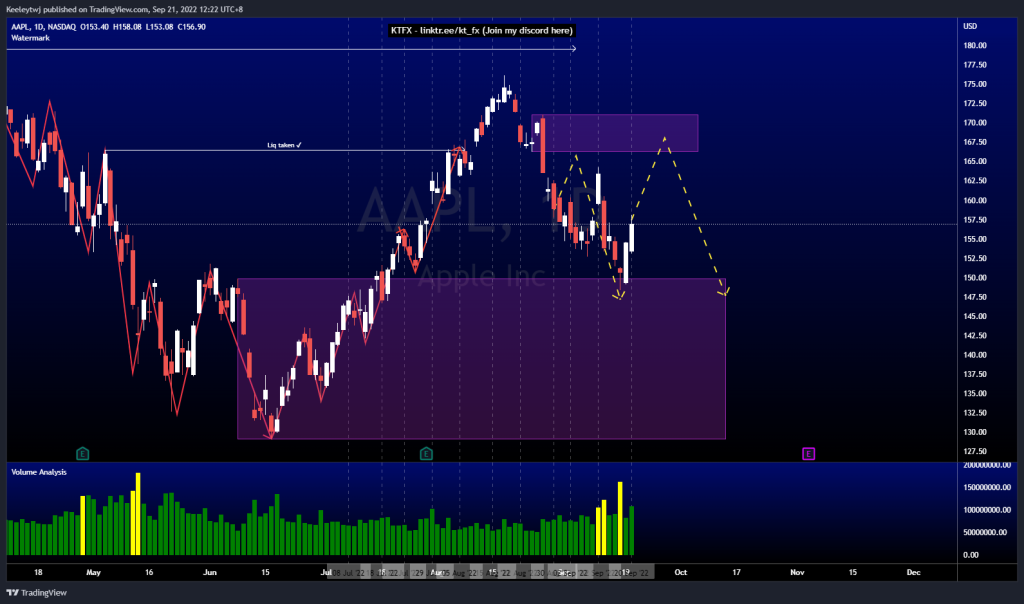Click the 150.00 price axis label
Viewport: 1024px width, 604px height.
(974, 278)
